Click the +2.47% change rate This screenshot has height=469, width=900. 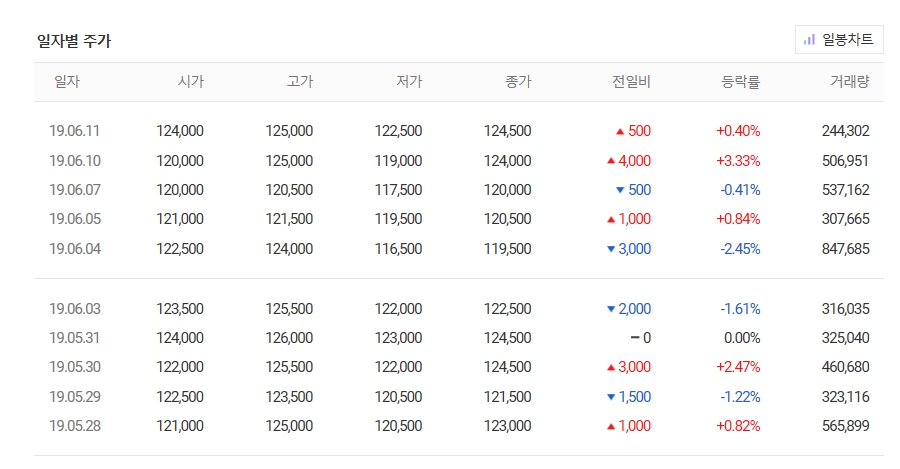click(738, 367)
